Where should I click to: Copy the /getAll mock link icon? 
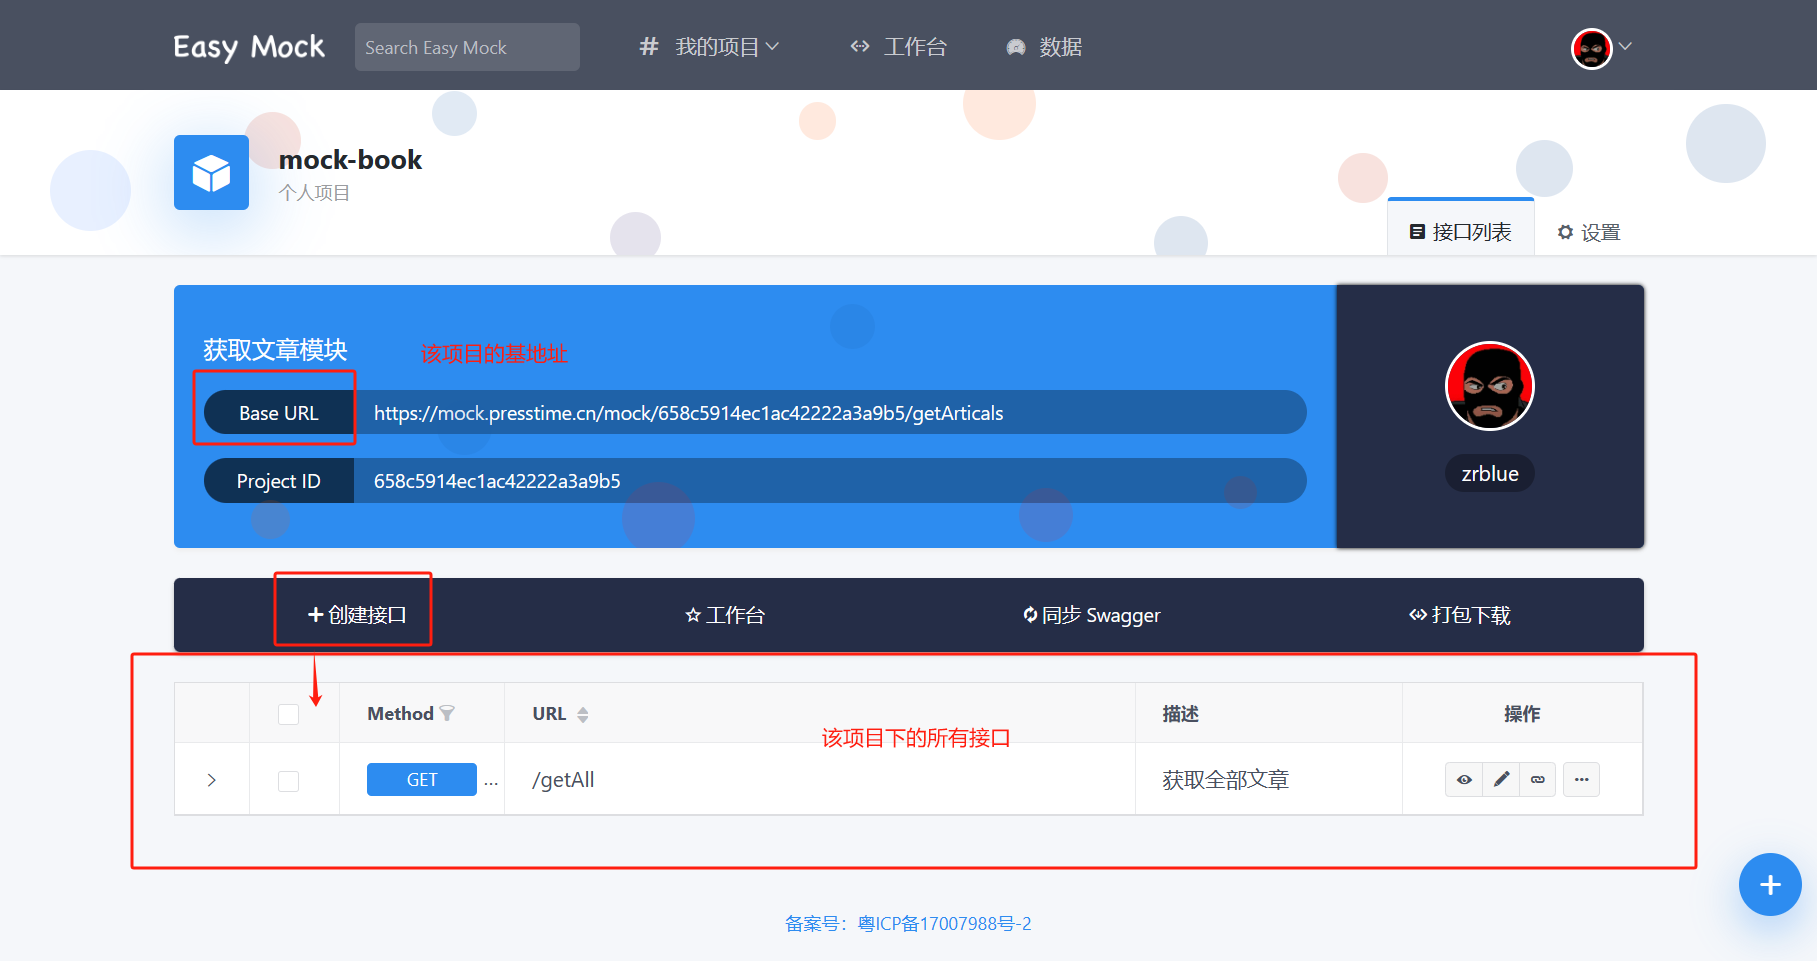point(1538,779)
